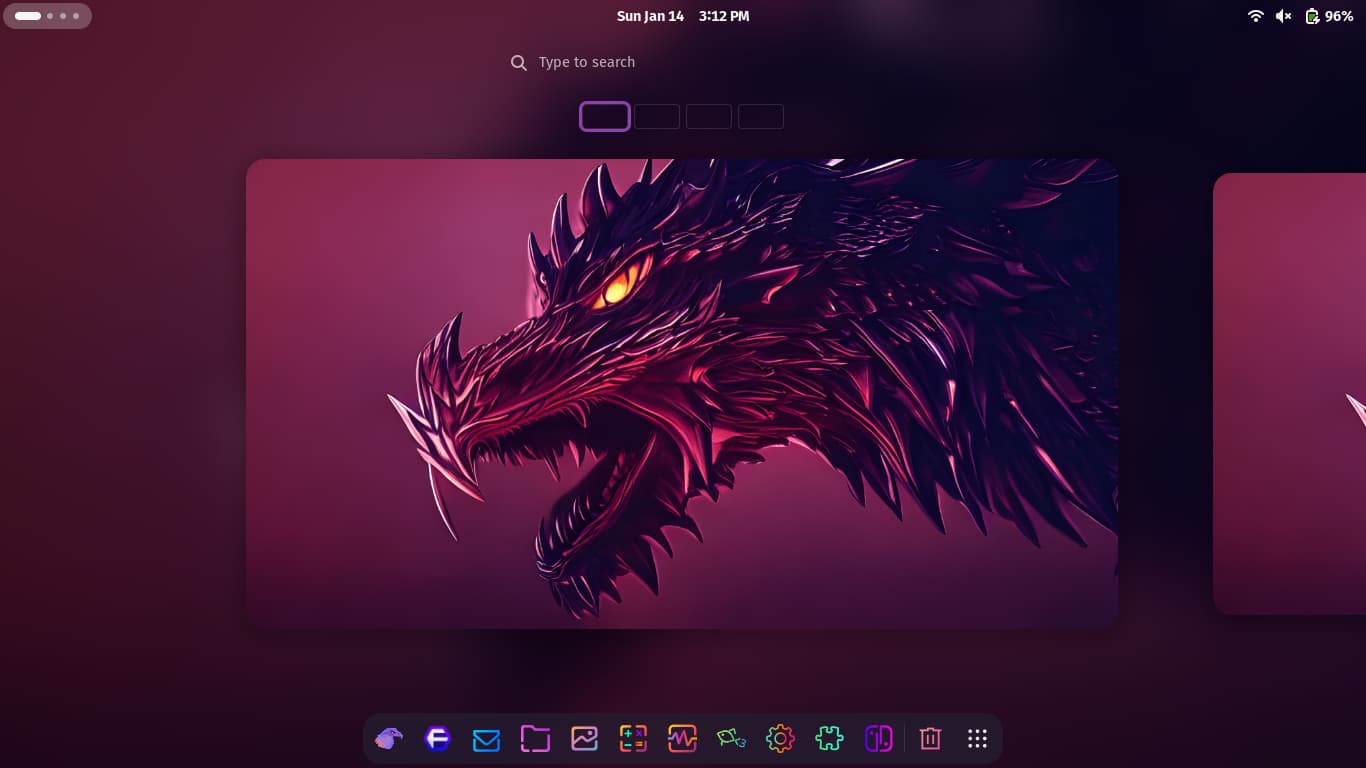Open the Files folder icon in dock
The height and width of the screenshot is (768, 1366).
[x=535, y=739]
